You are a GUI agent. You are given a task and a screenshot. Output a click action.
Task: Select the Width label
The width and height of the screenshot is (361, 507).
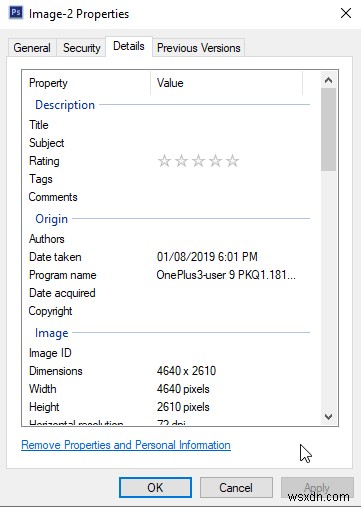pyautogui.click(x=43, y=389)
